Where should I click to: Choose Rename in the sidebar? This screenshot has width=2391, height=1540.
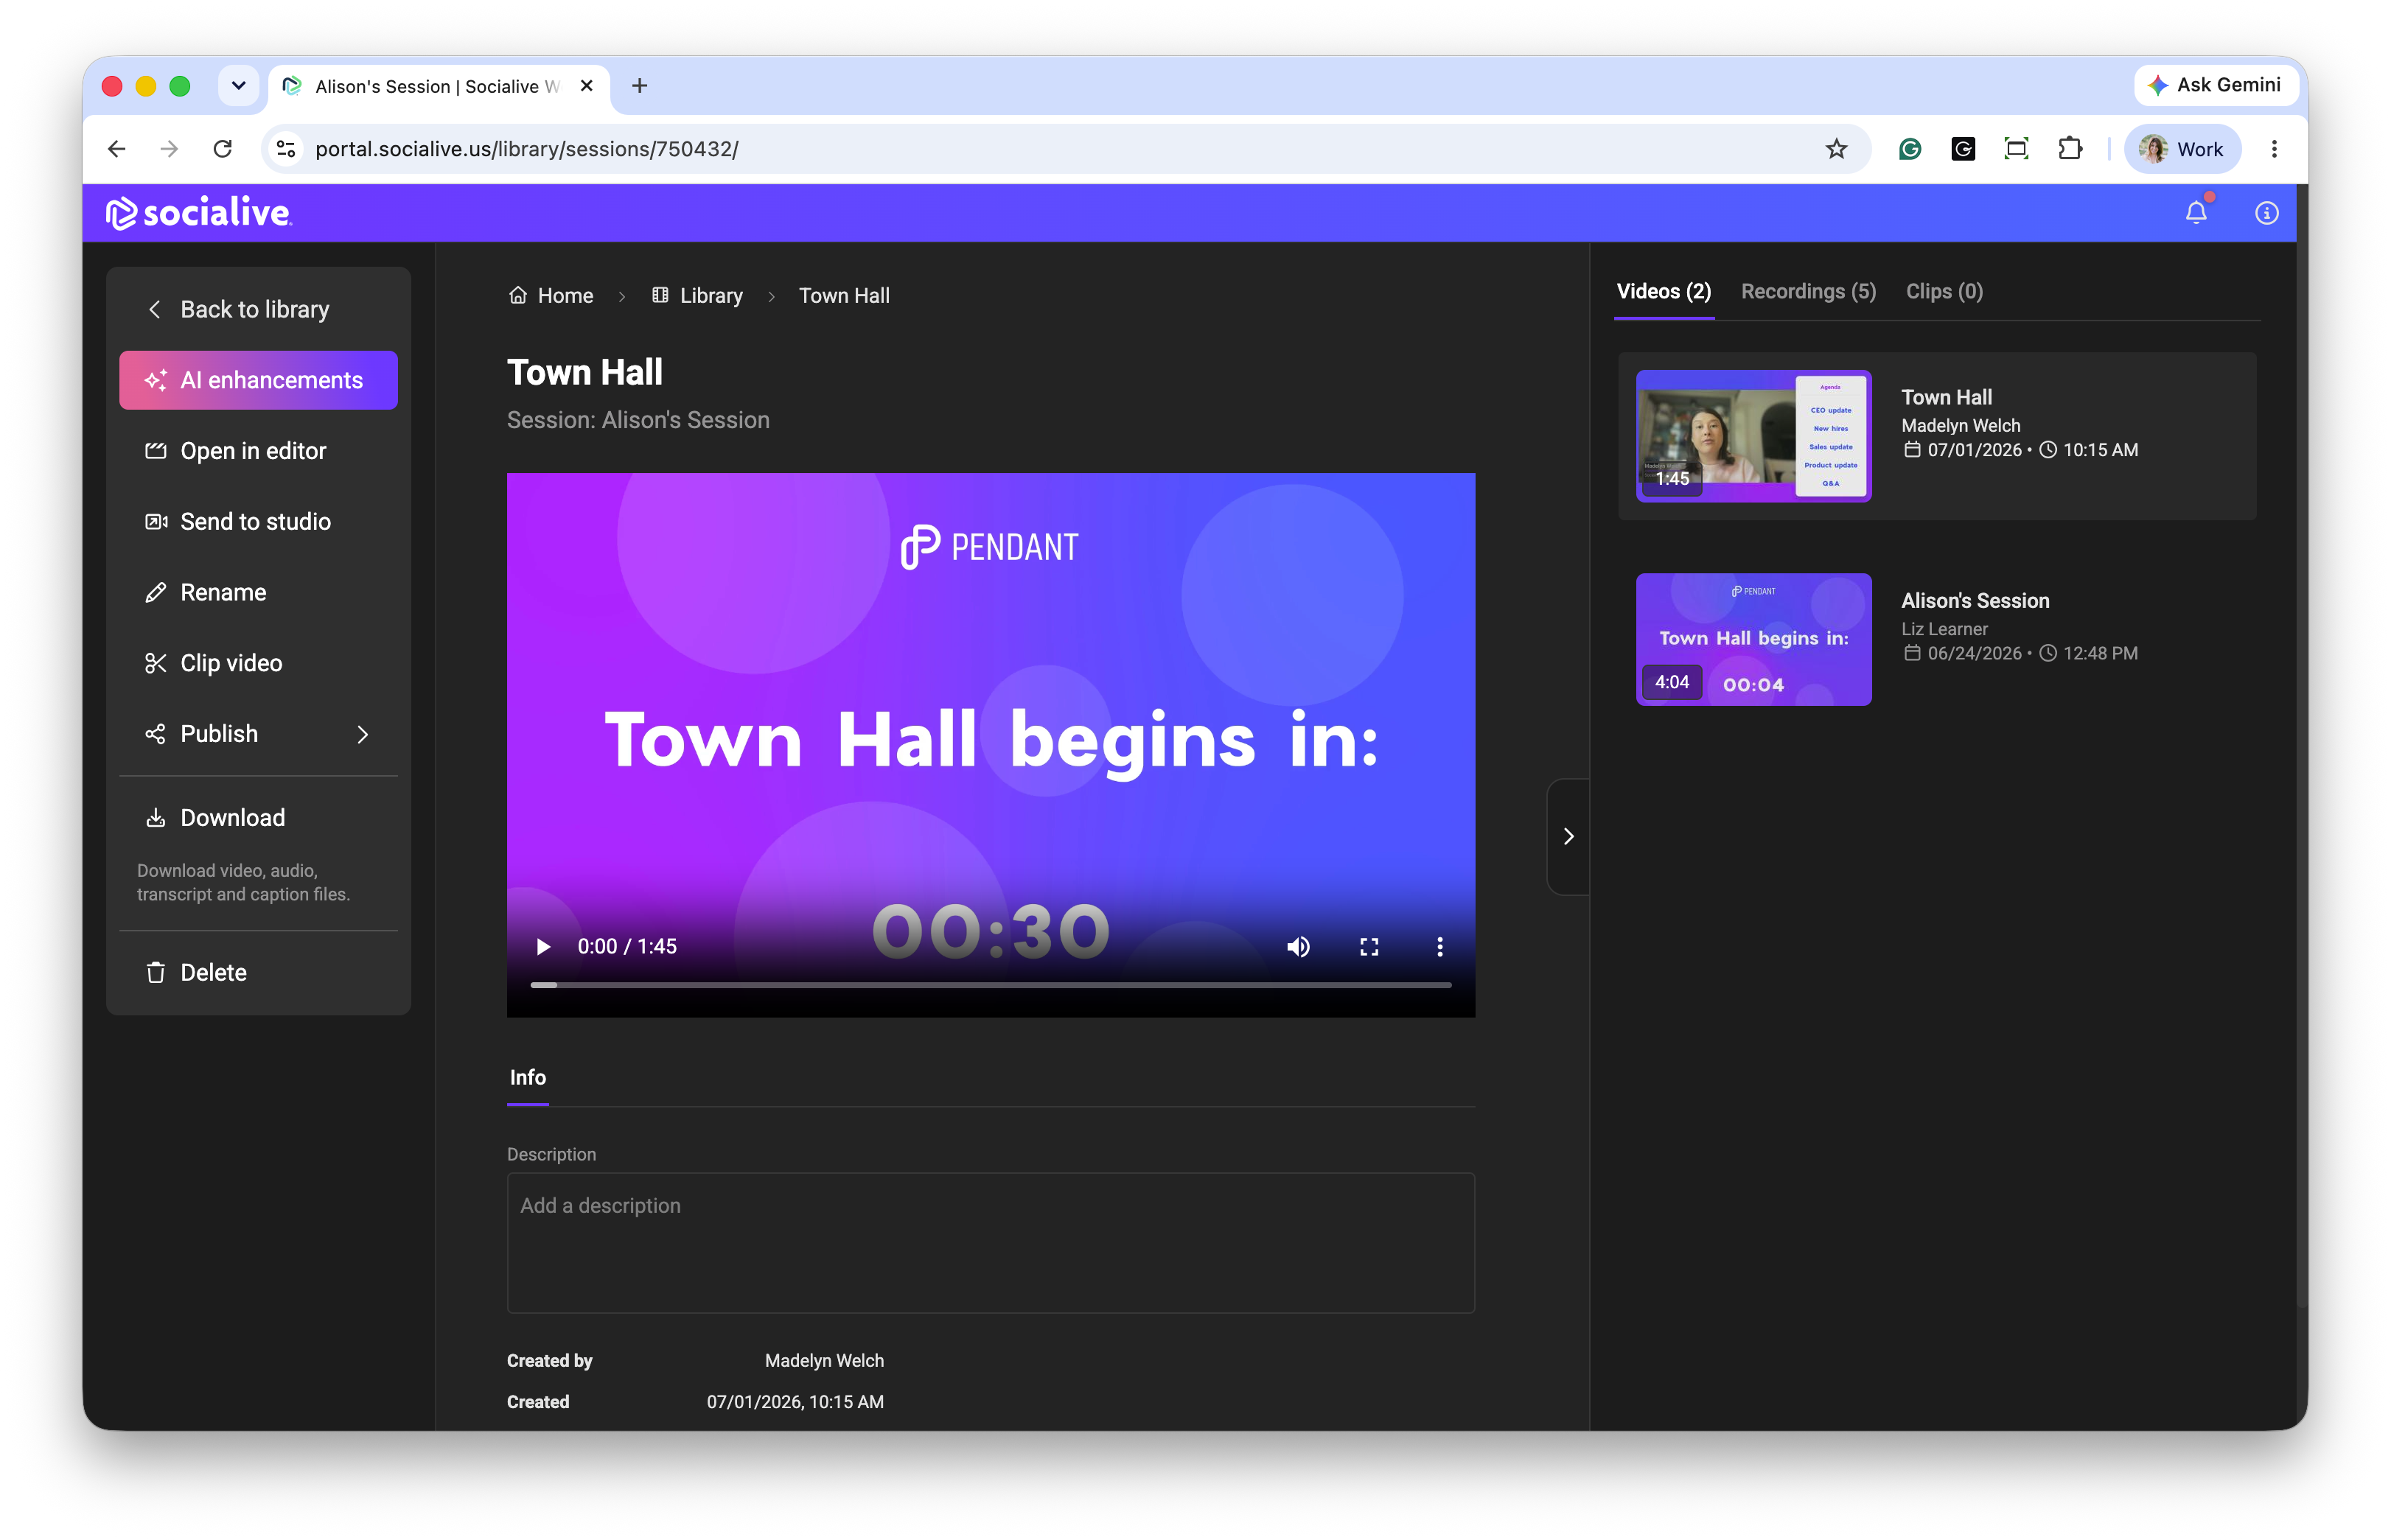pyautogui.click(x=258, y=593)
